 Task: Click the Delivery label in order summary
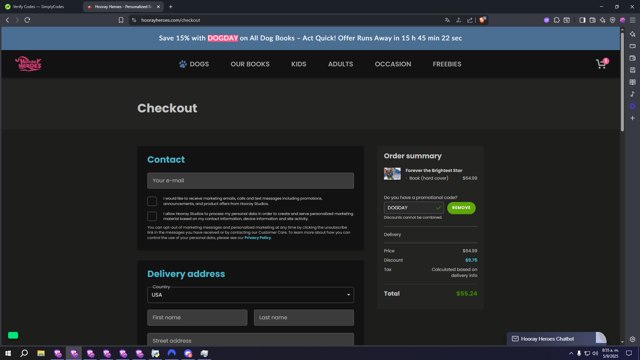click(392, 234)
